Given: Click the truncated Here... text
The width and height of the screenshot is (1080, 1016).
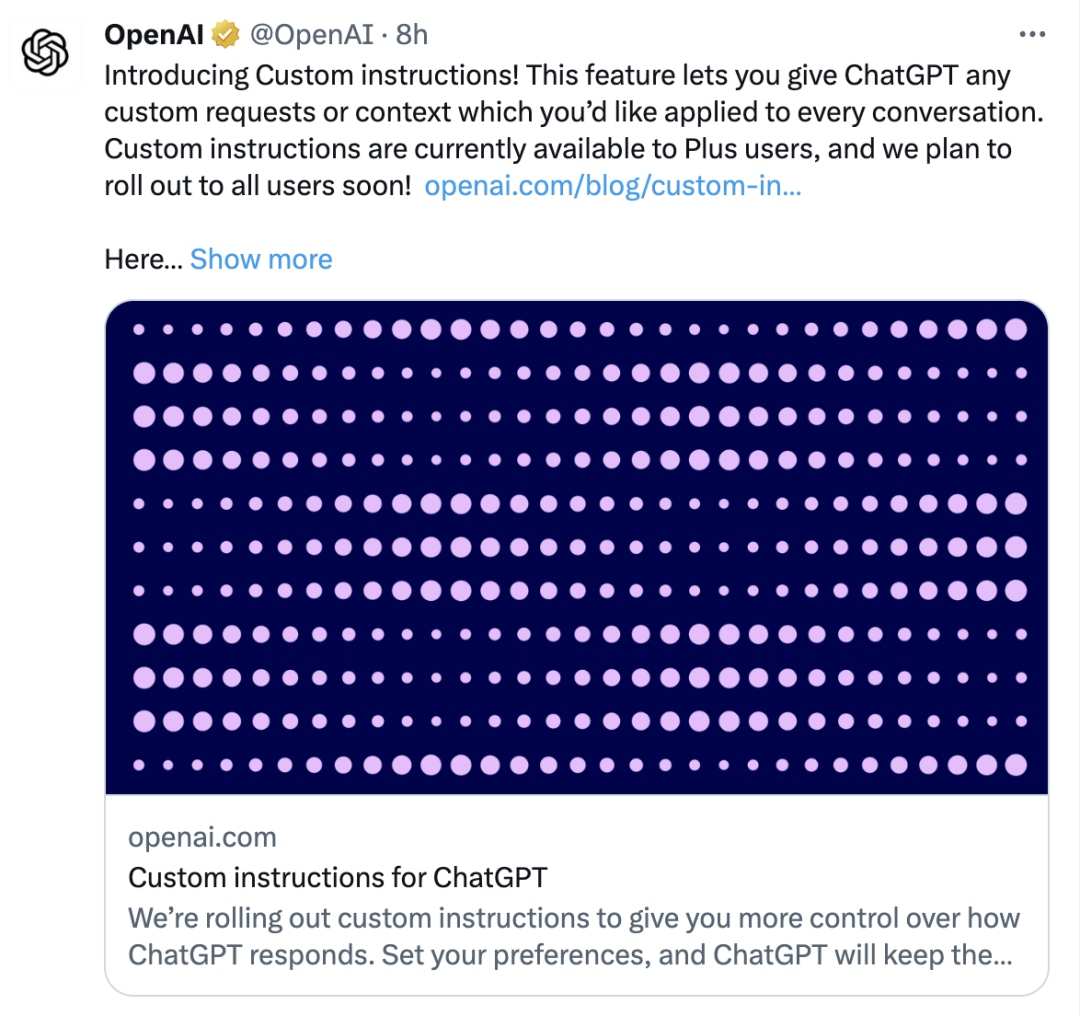Looking at the screenshot, I should [143, 260].
